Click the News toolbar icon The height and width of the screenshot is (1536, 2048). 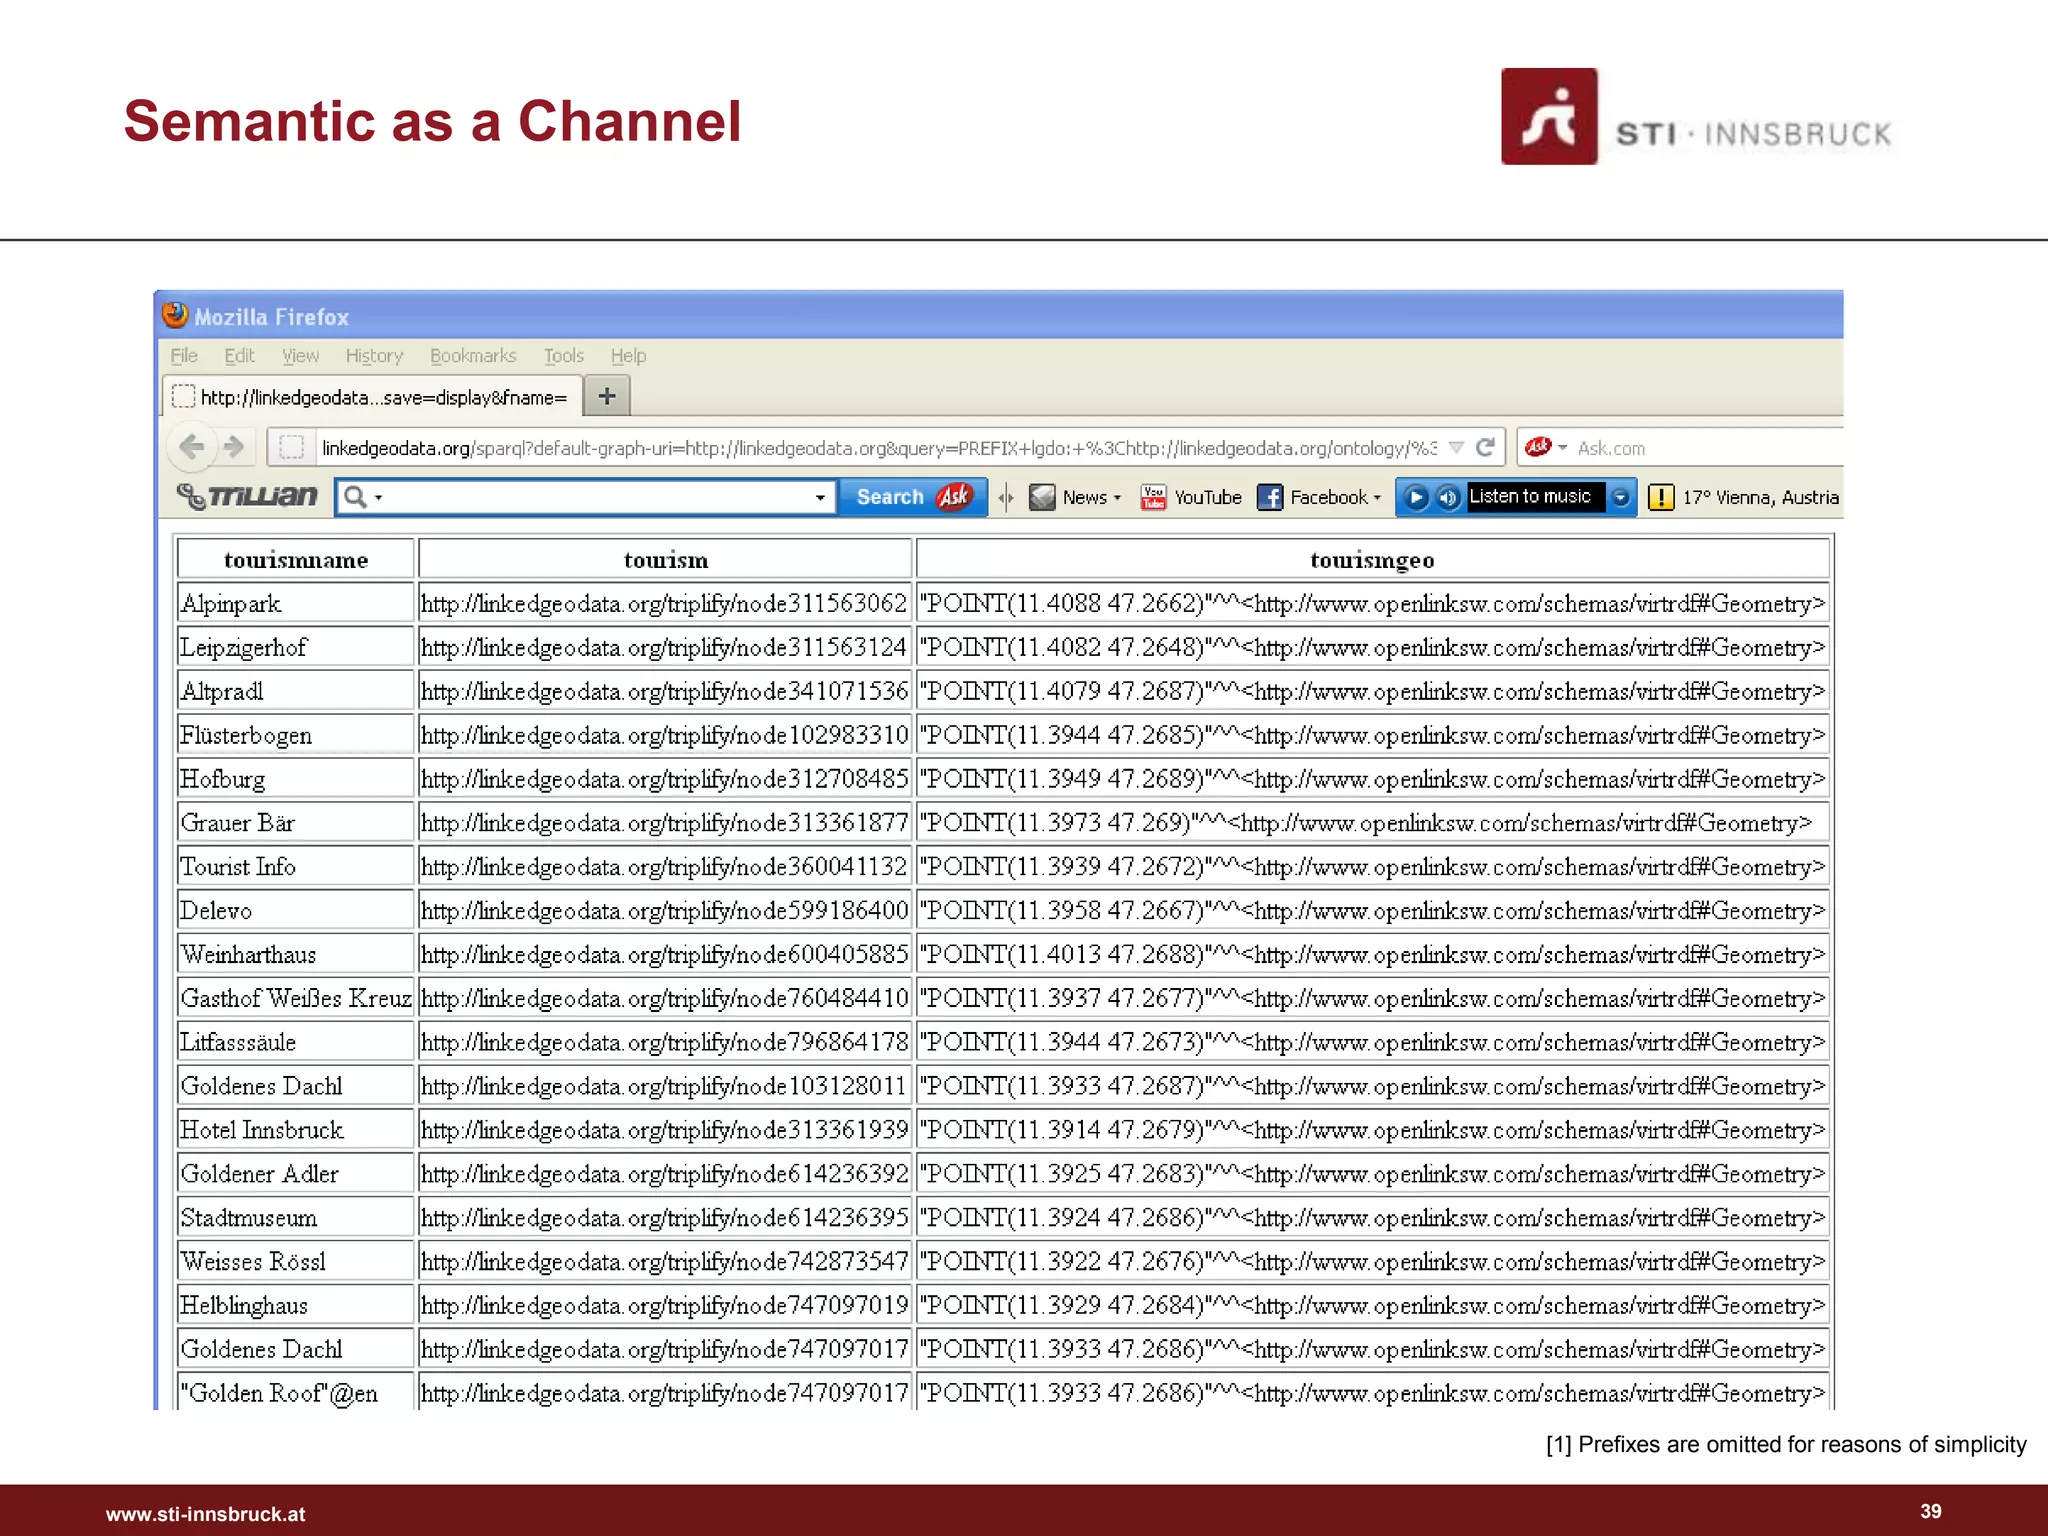click(1042, 497)
